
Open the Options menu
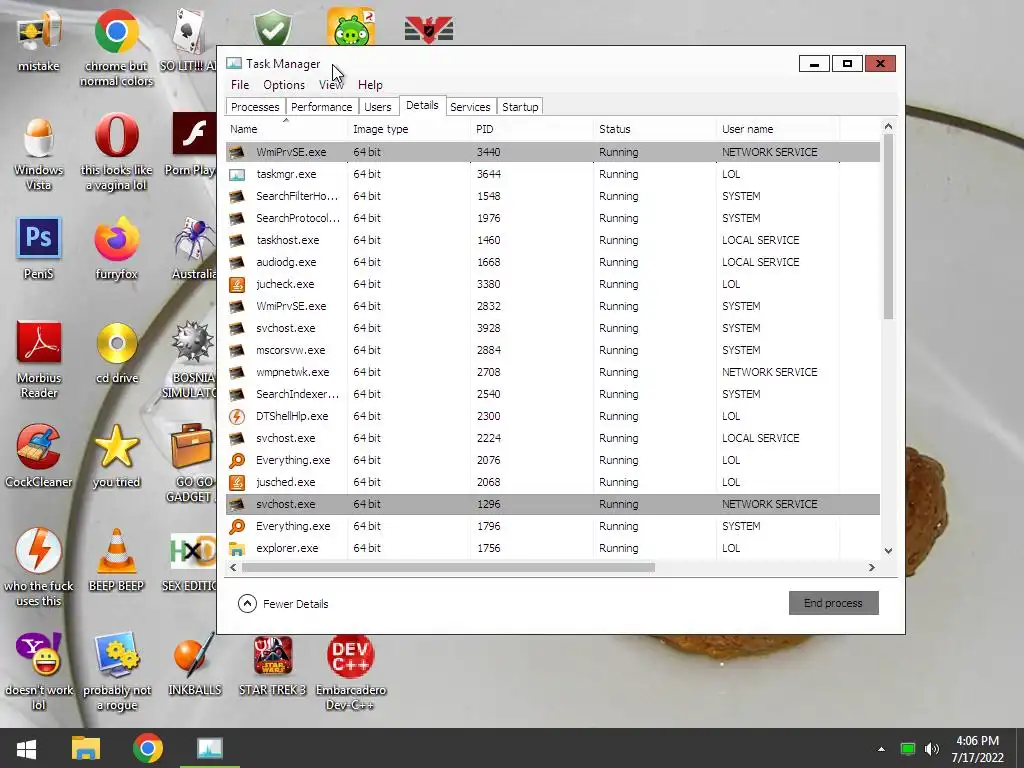283,85
